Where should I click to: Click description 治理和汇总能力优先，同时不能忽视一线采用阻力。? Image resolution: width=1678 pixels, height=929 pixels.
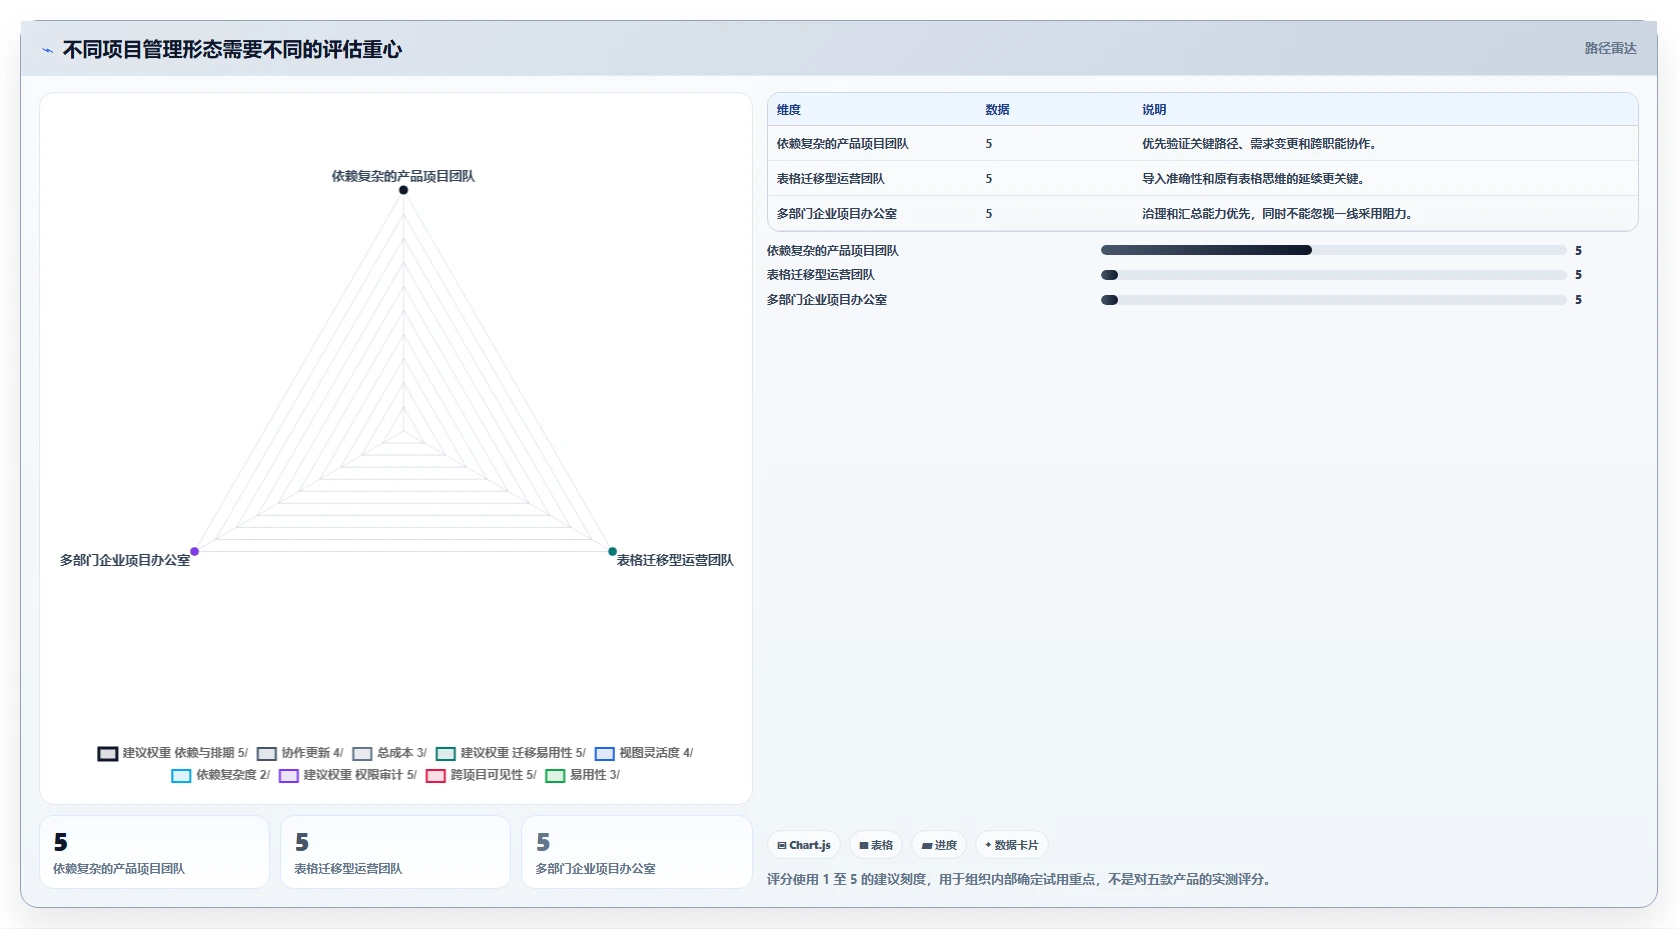click(x=1279, y=214)
